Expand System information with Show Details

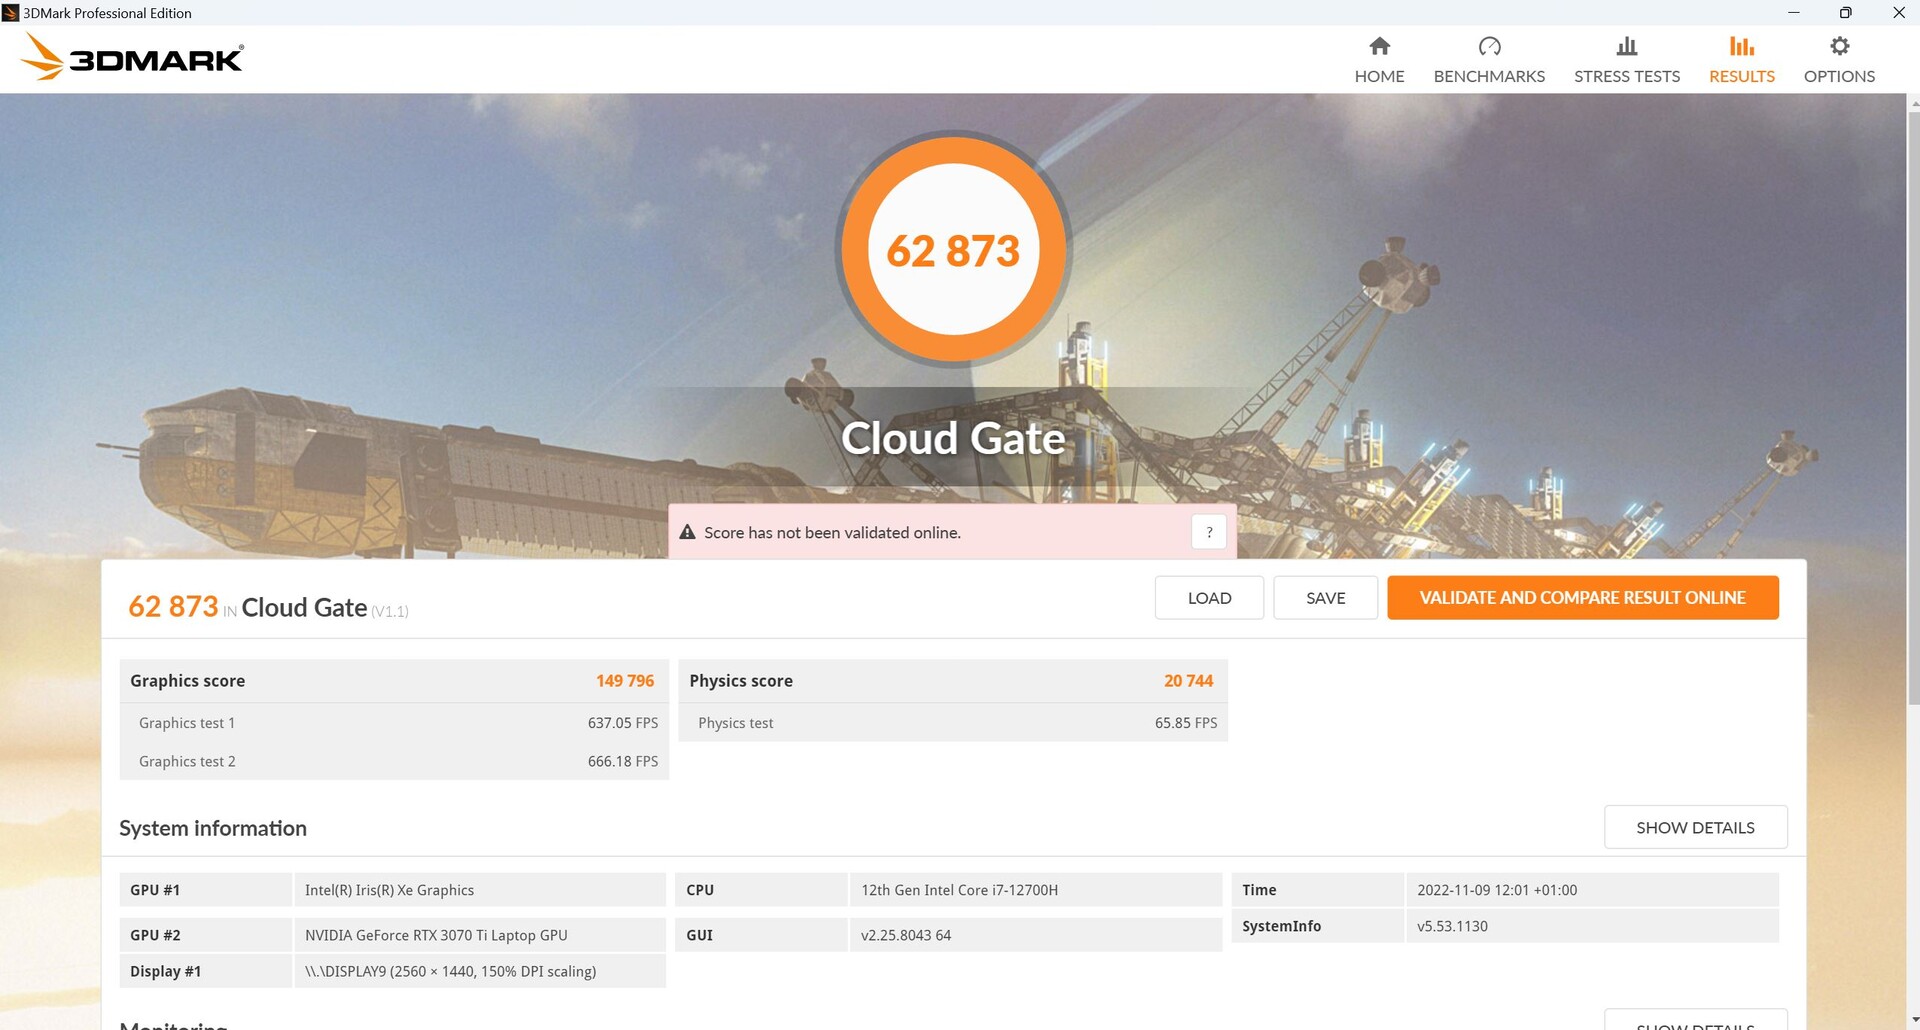1695,827
